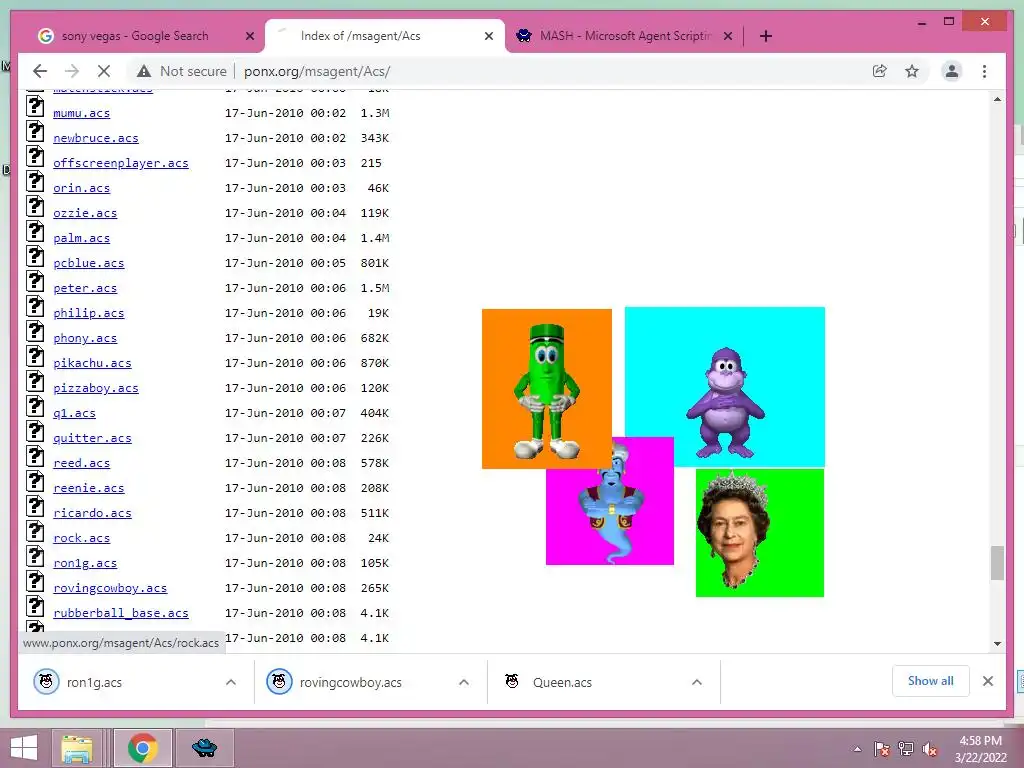Screen dimensions: 1024x768
Task: Download palm.acs
Action: click(82, 238)
